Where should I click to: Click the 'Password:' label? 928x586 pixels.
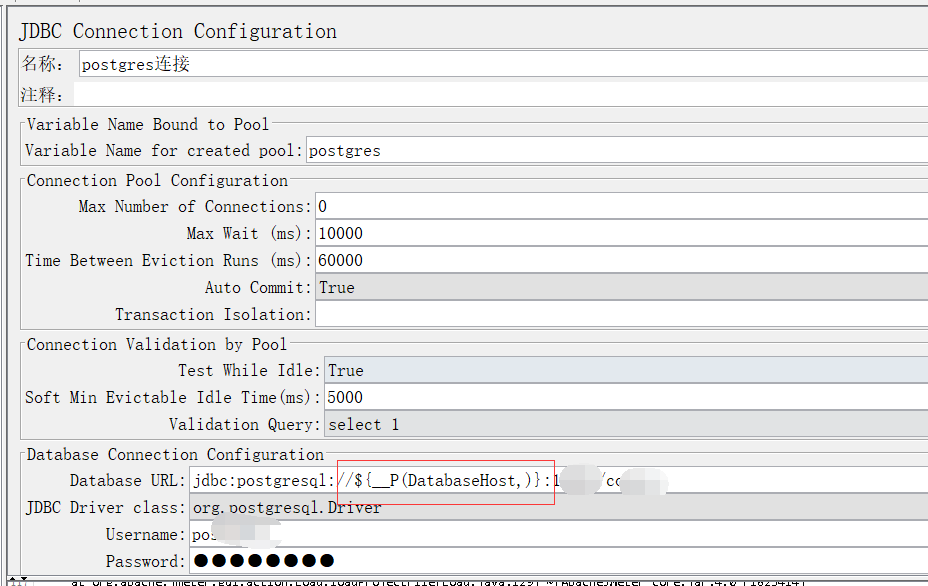(146, 561)
